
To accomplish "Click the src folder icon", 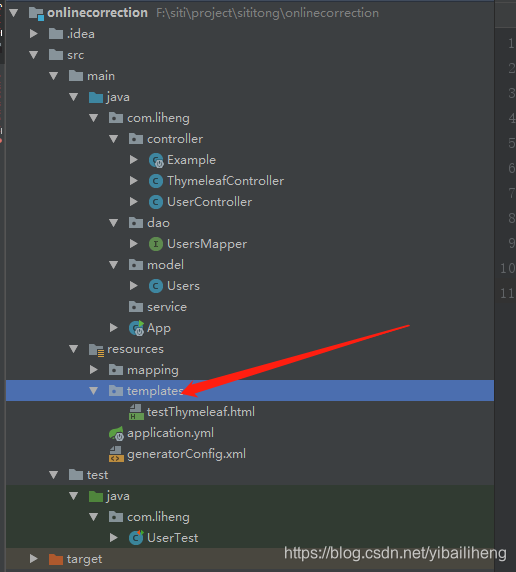I will tap(56, 55).
